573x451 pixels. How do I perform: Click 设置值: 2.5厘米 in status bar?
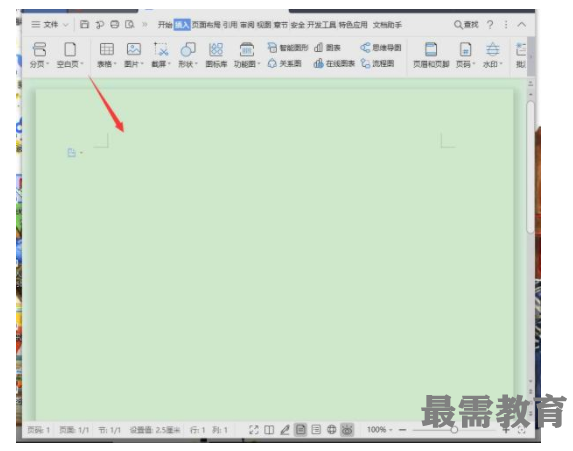pos(155,430)
